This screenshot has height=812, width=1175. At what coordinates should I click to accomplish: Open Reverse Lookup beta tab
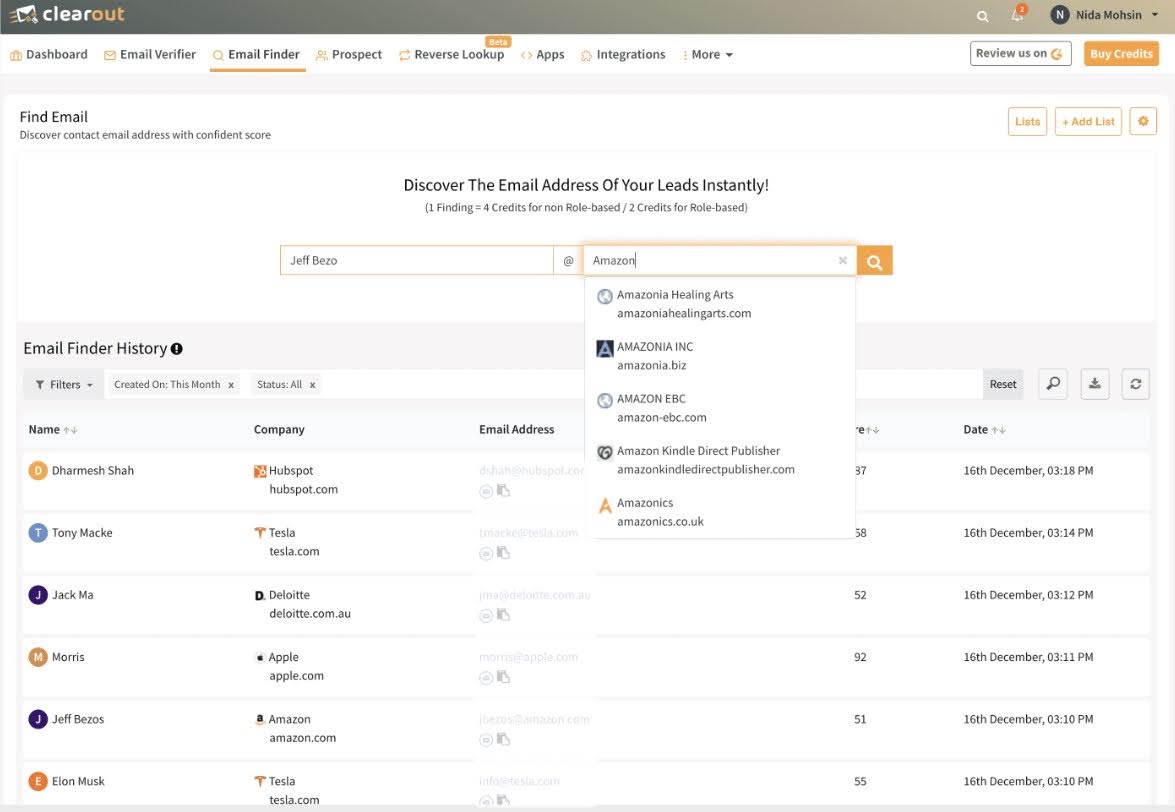point(451,54)
